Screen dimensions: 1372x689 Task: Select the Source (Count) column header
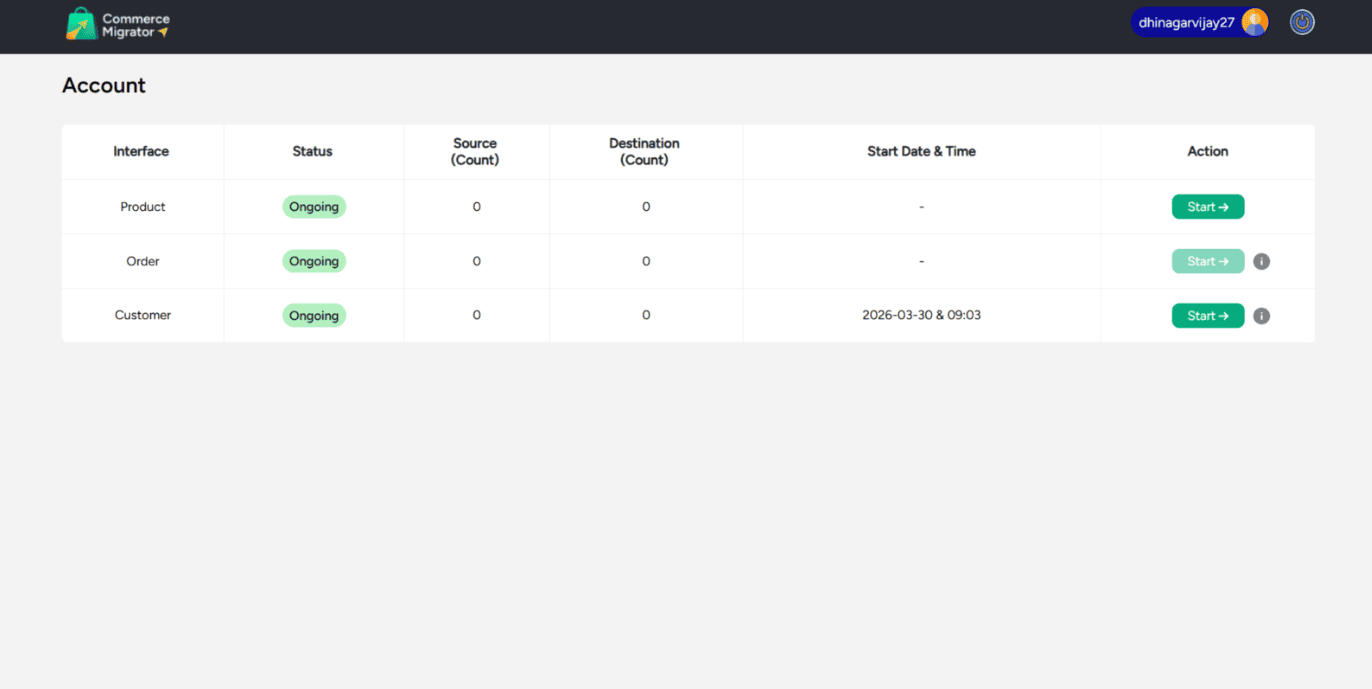pyautogui.click(x=475, y=152)
